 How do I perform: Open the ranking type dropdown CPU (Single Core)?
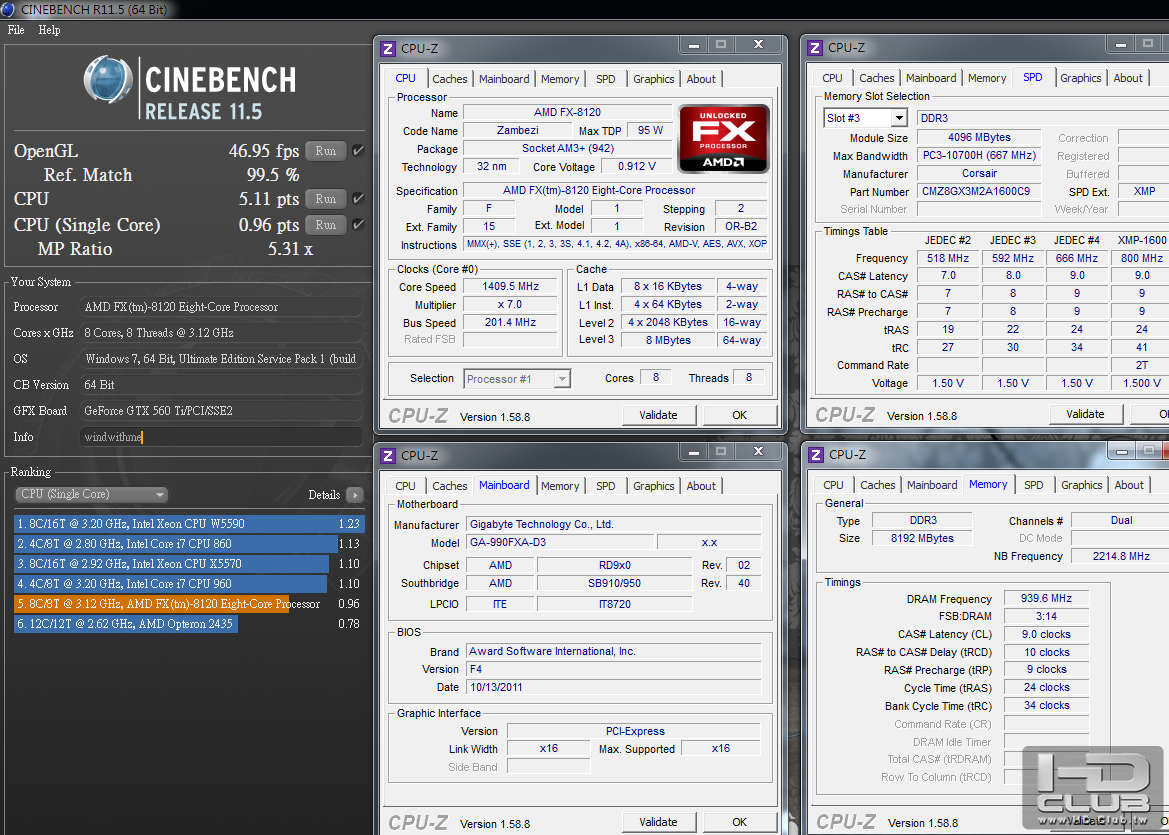92,494
